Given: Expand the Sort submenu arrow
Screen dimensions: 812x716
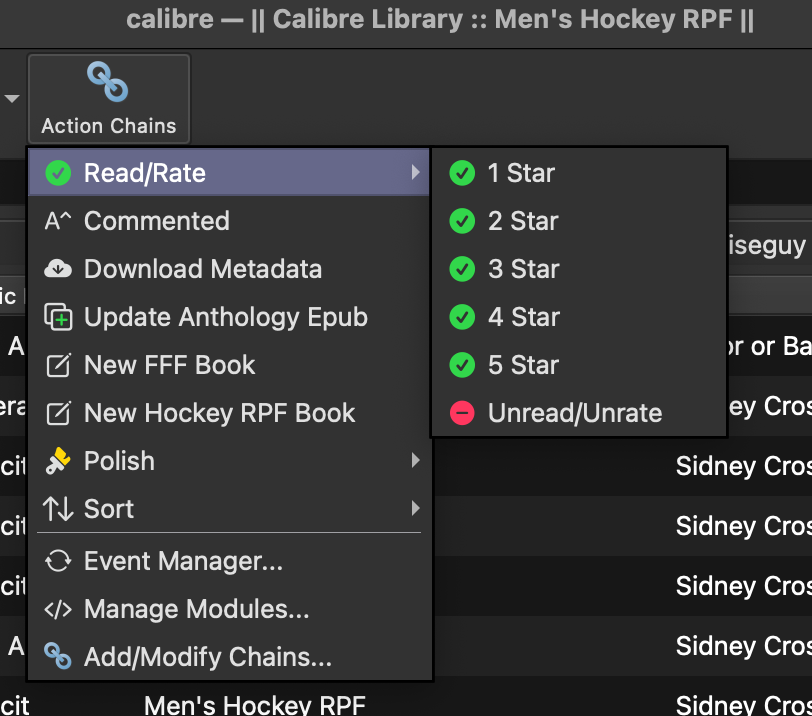Looking at the screenshot, I should click(x=415, y=509).
